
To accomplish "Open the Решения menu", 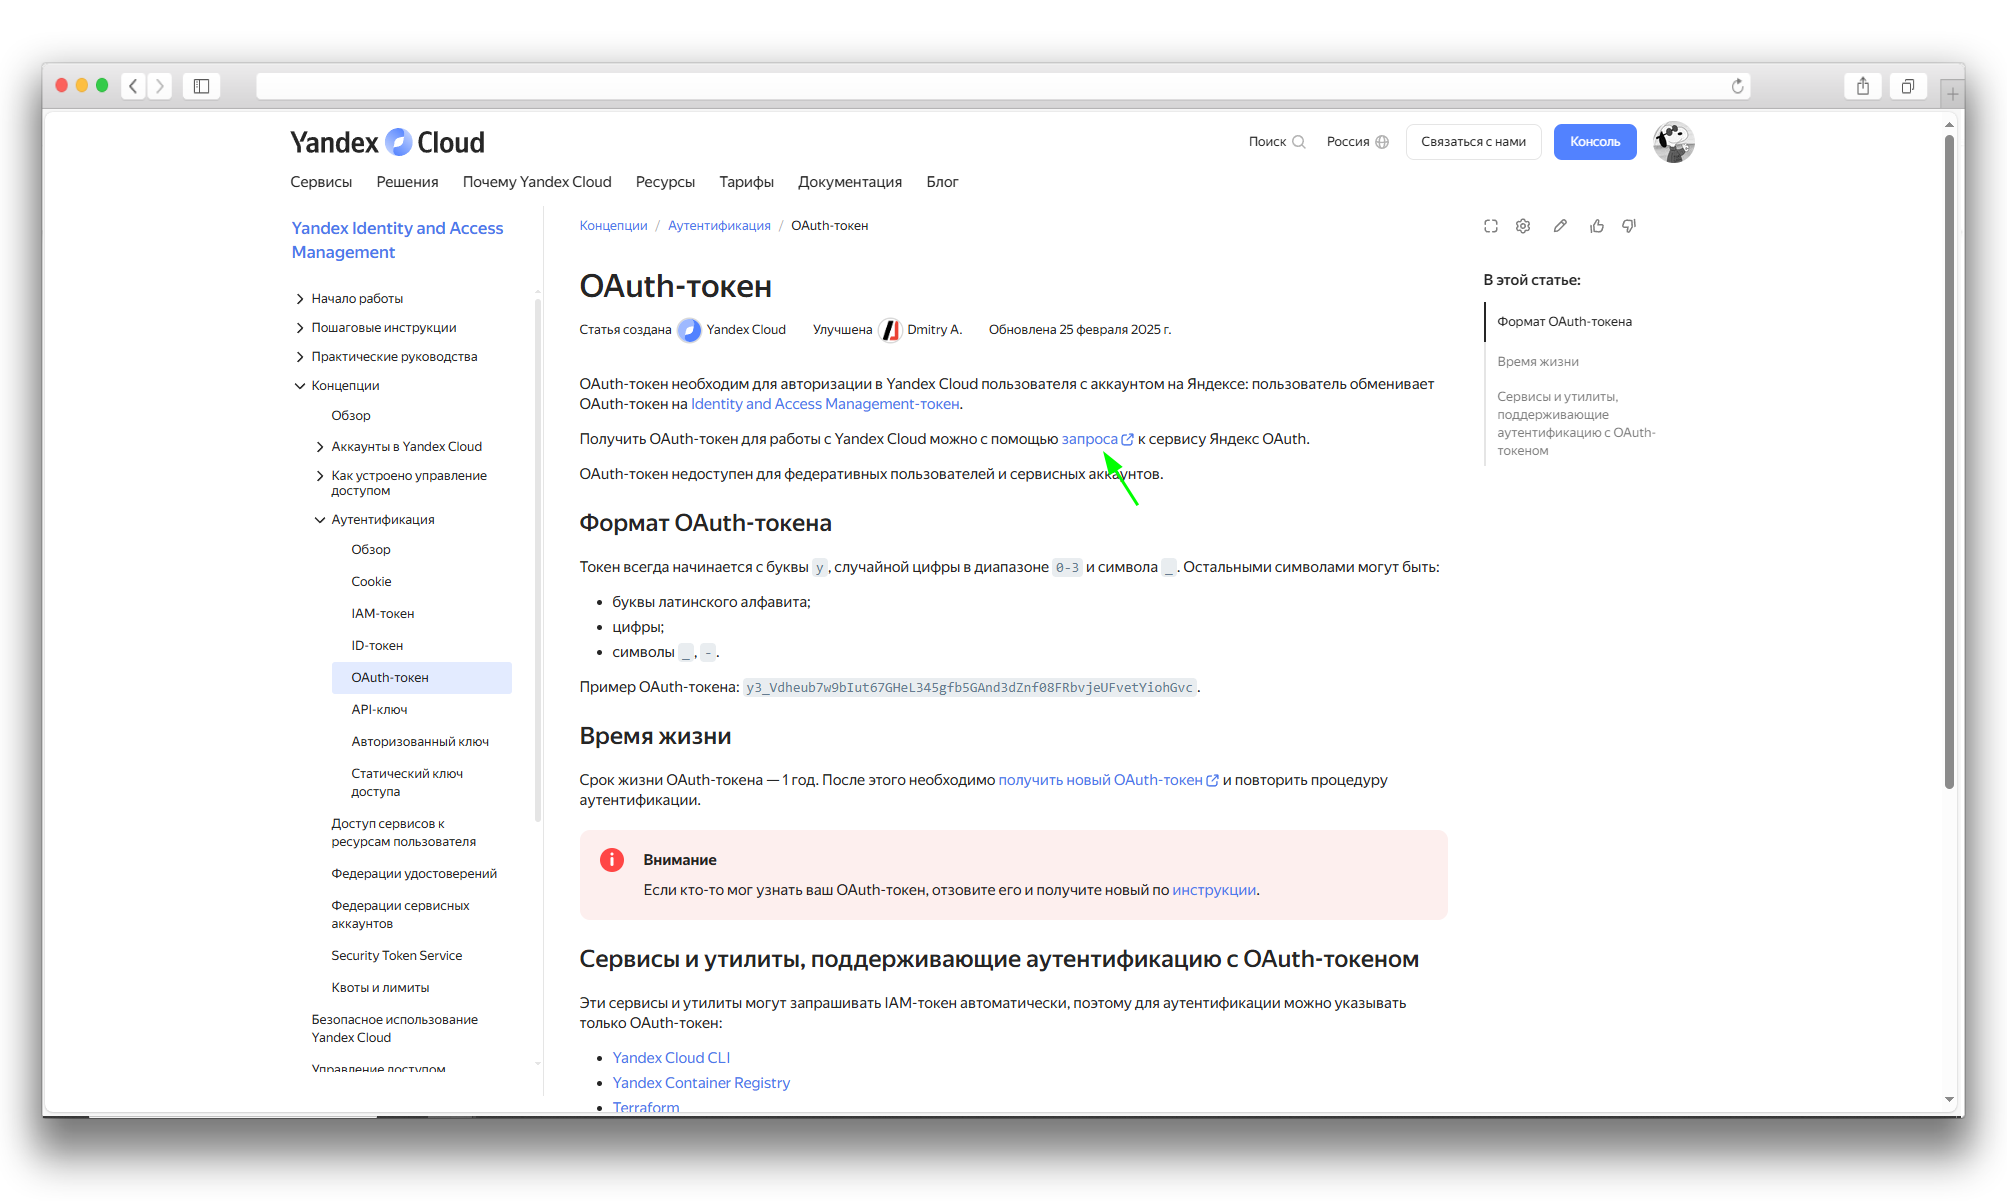I will click(407, 182).
